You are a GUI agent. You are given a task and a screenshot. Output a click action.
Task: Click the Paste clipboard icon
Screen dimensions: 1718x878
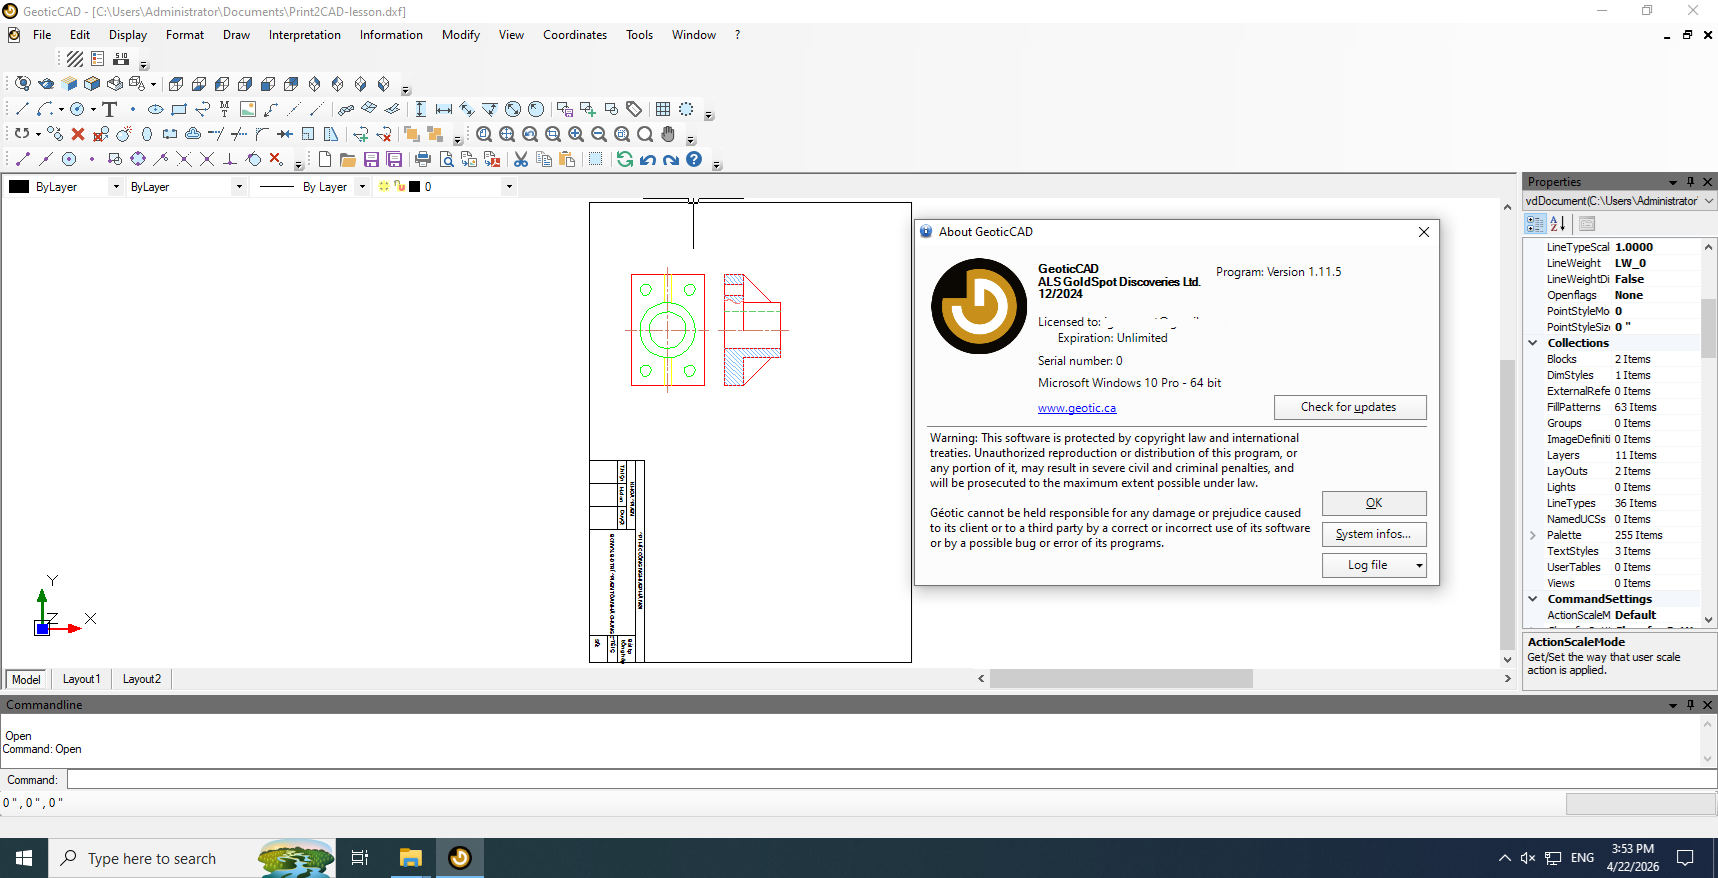567,159
